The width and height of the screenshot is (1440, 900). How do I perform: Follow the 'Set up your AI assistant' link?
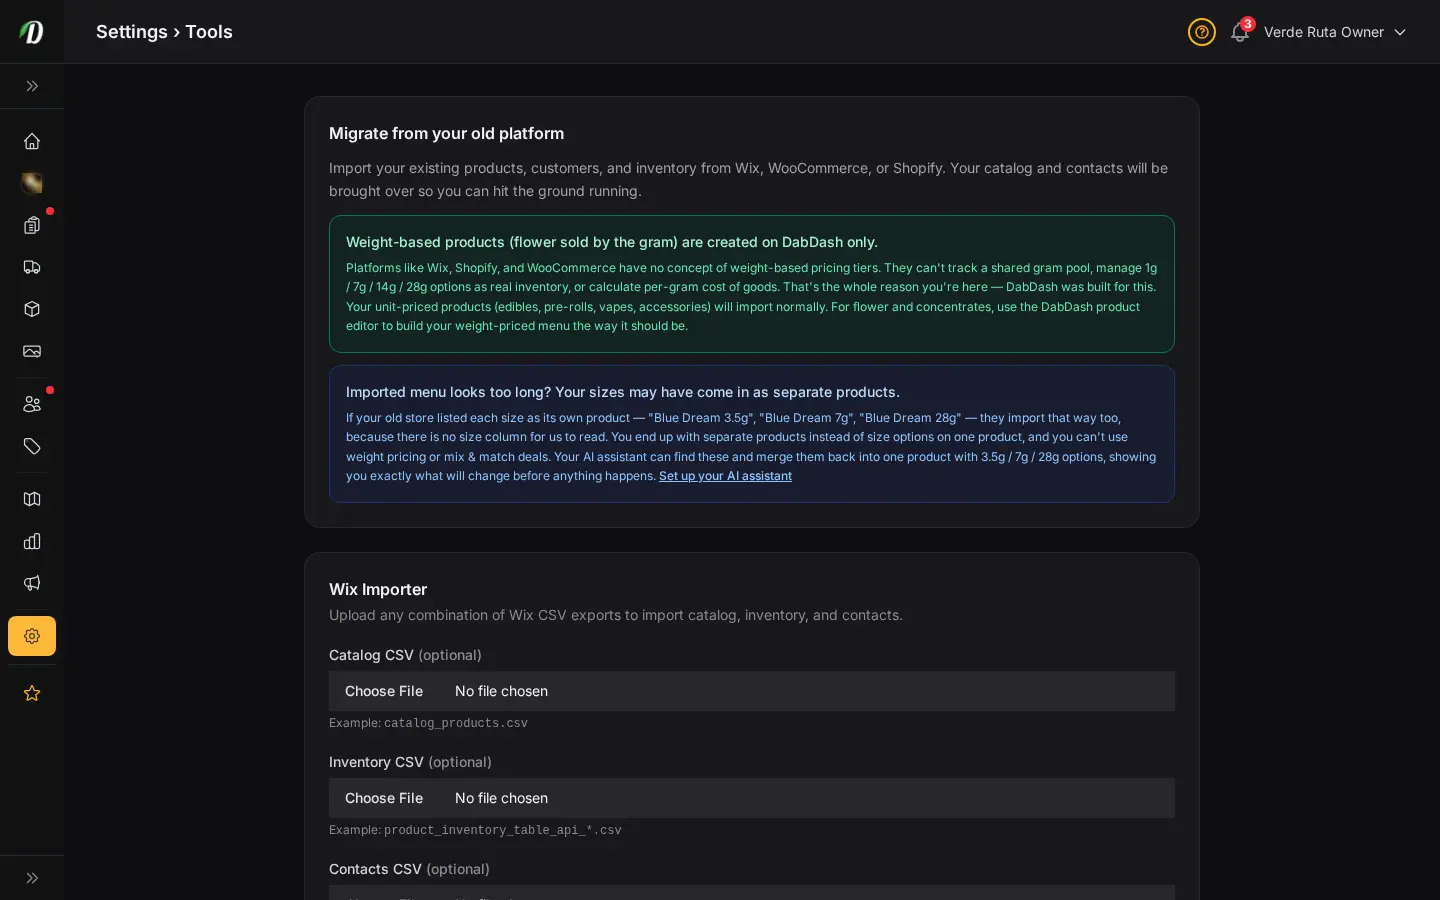pyautogui.click(x=725, y=476)
